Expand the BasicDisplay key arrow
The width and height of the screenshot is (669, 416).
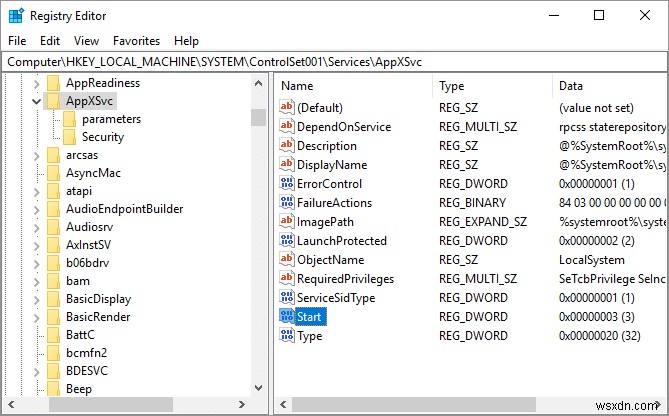click(x=37, y=299)
